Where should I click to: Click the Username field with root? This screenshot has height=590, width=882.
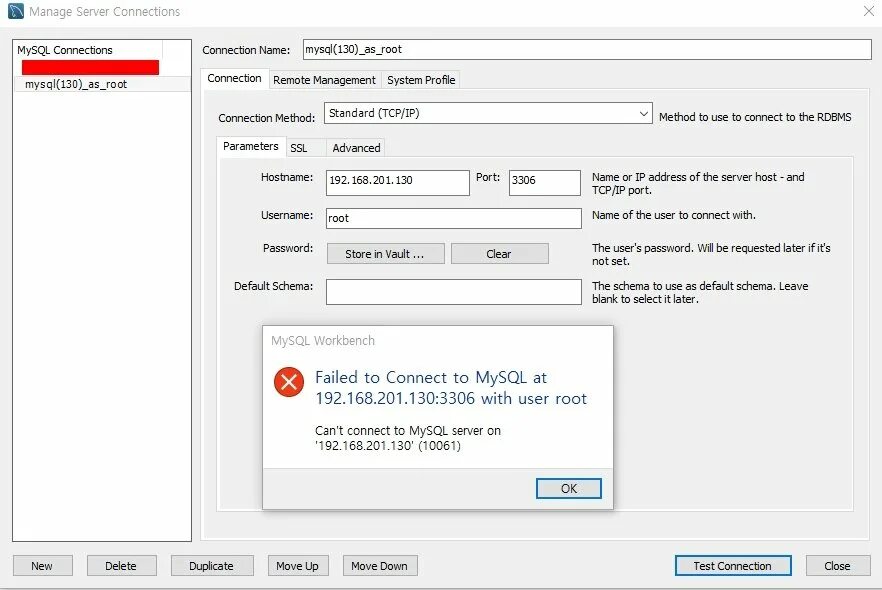point(453,218)
